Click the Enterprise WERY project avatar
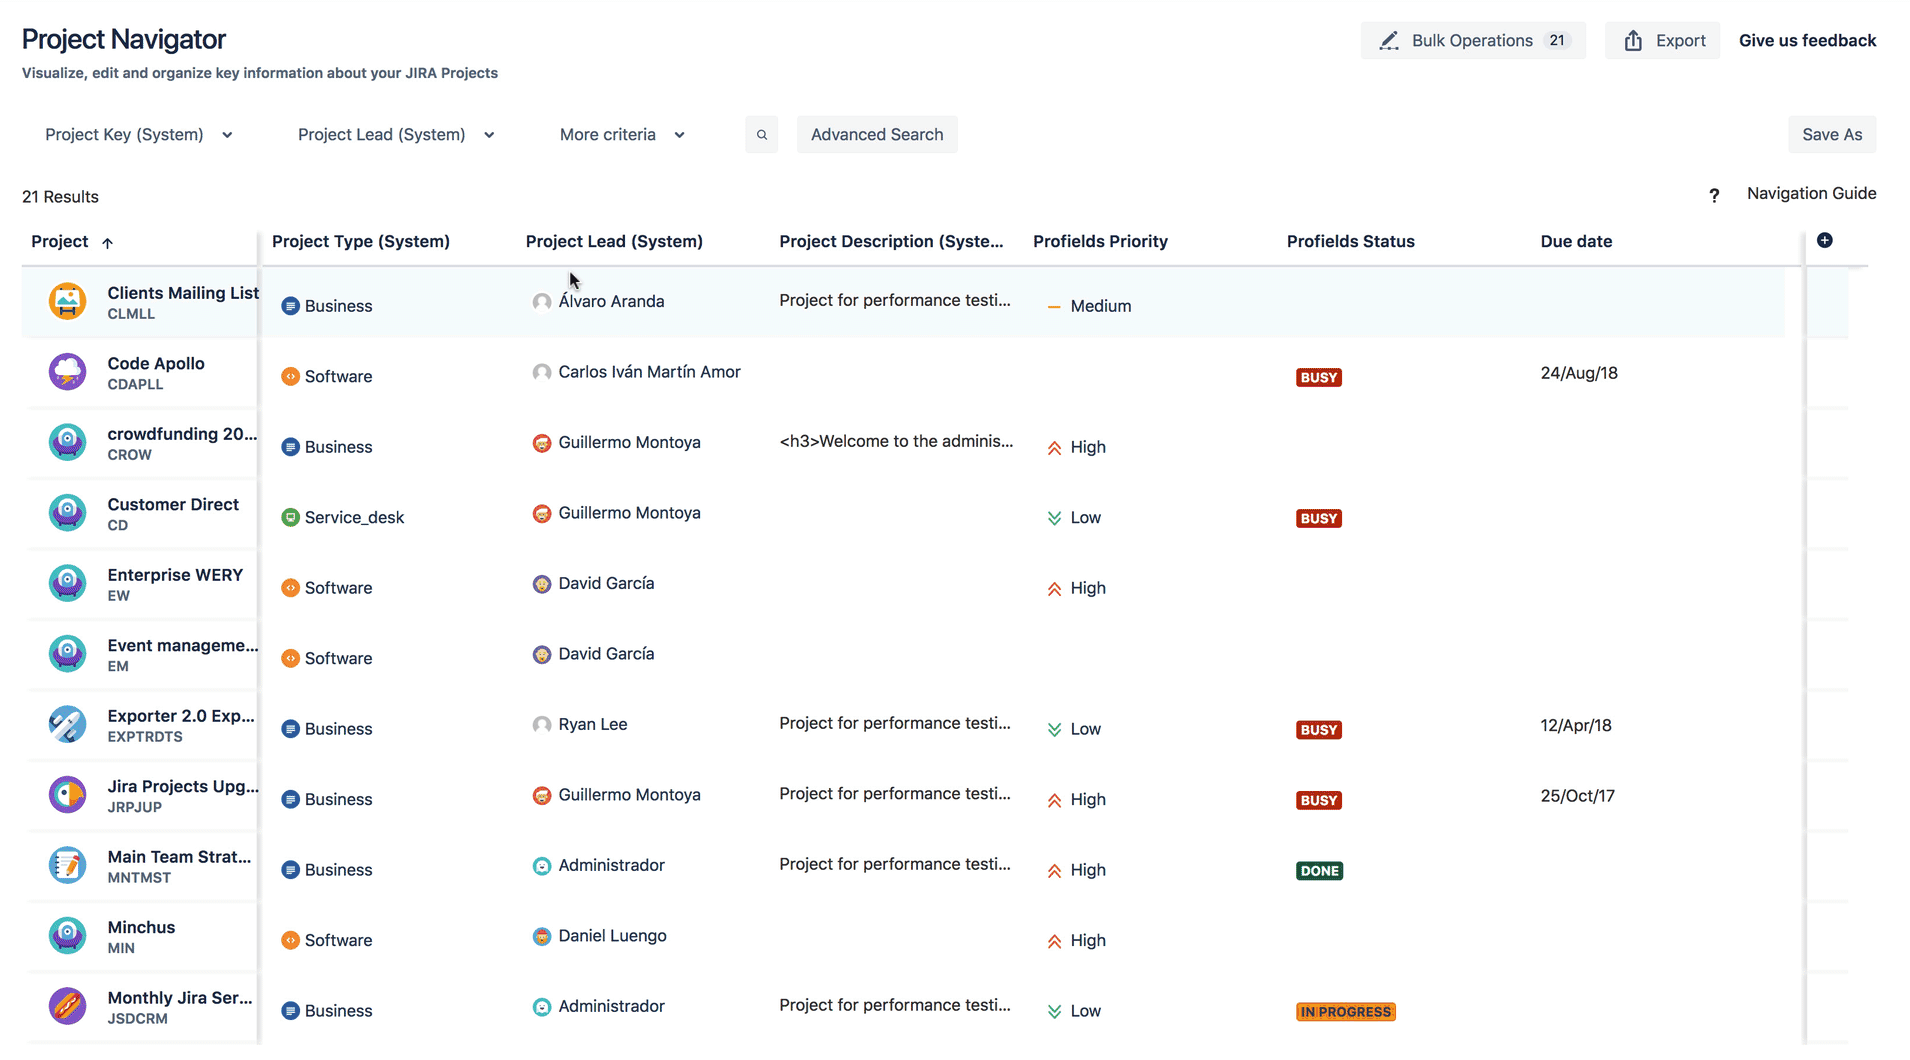The image size is (1910, 1060). pos(67,583)
